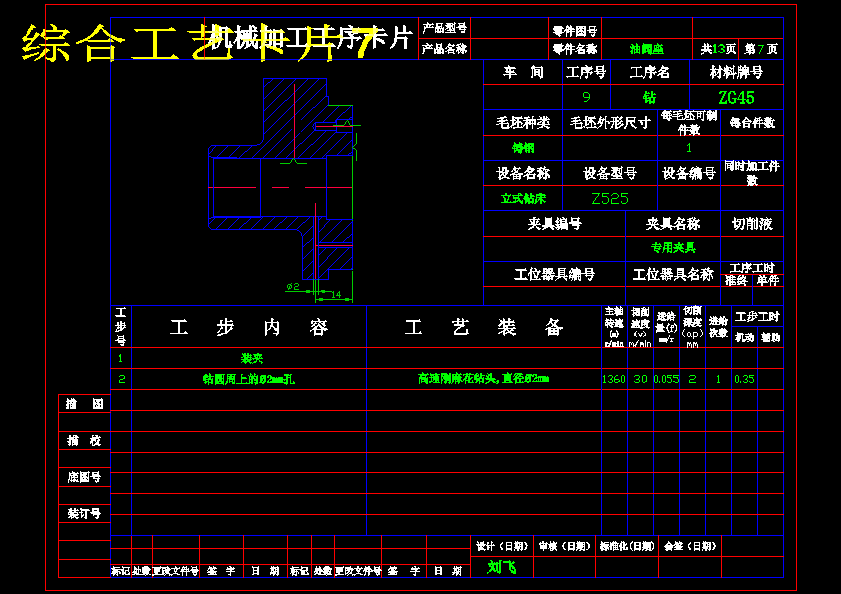Viewport: 841px width, 594px height.
Task: Select the '装订号' side label
Action: coord(84,514)
